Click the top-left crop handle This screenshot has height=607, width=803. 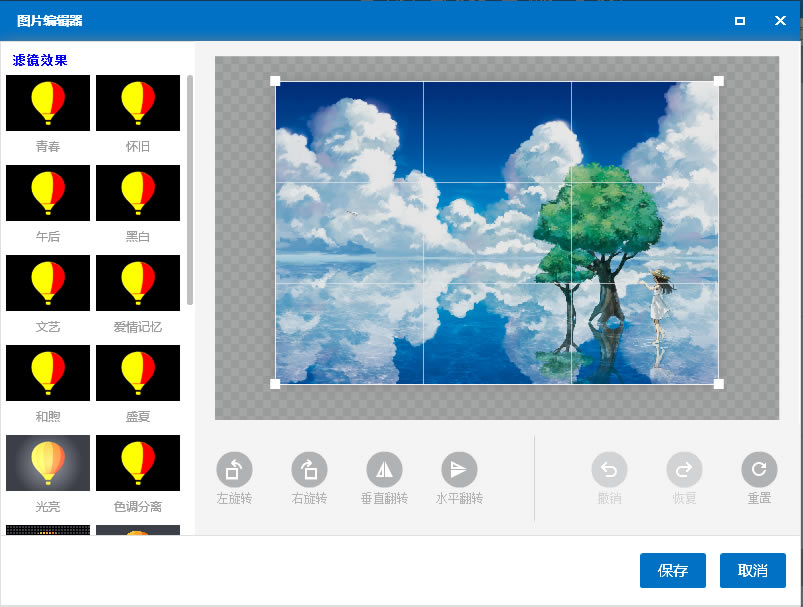point(275,81)
